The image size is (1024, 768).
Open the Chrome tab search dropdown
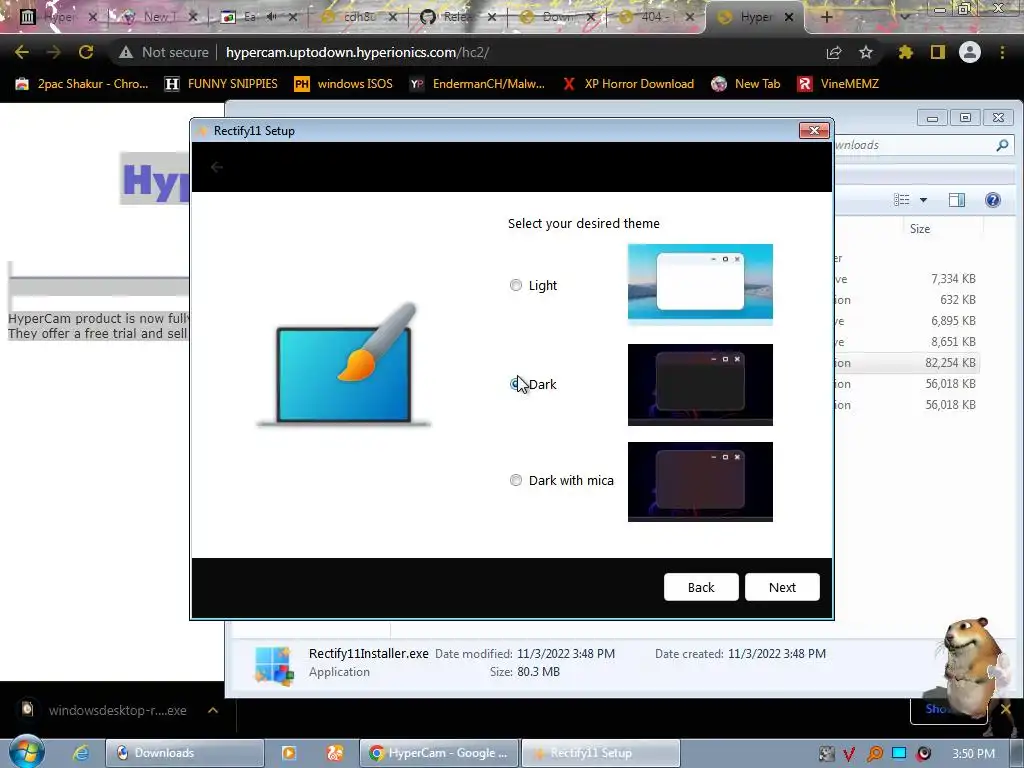pos(905,17)
